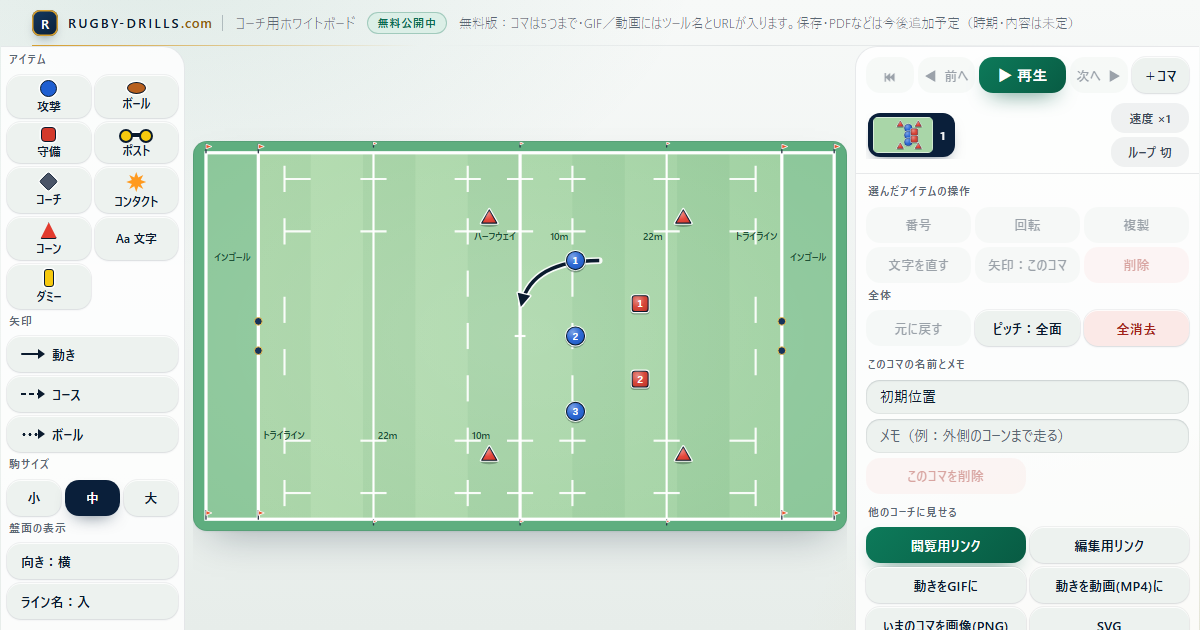Set piece size to 大
The height and width of the screenshot is (630, 1200).
coord(151,498)
